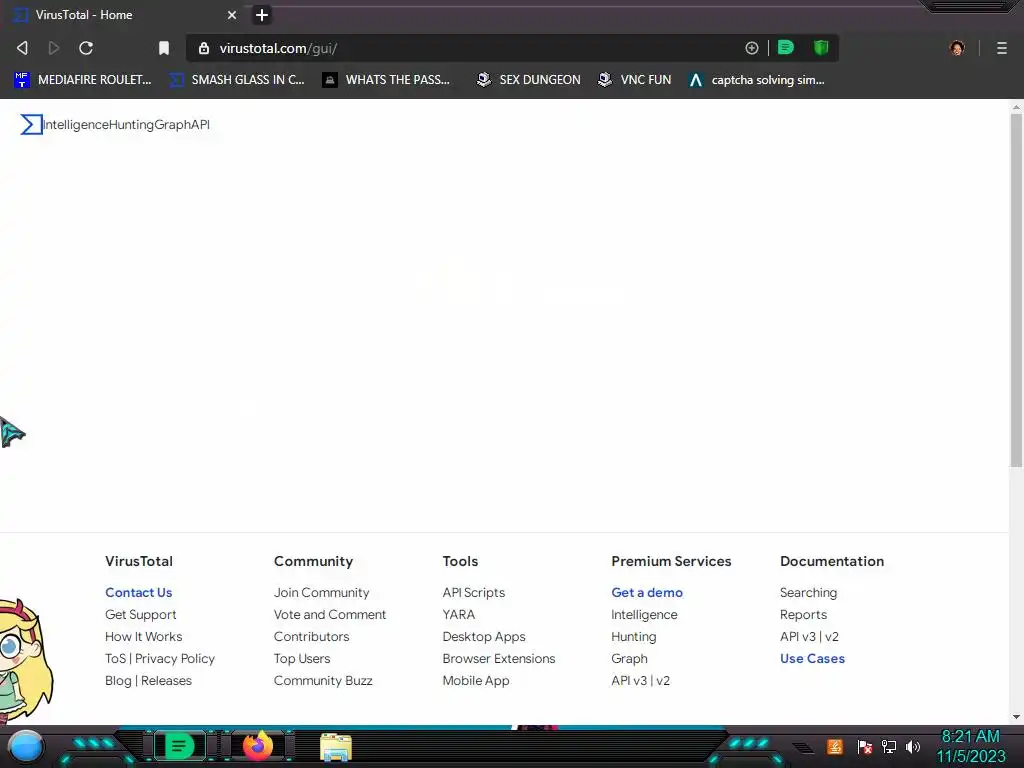Reload the VirusTotal page

click(86, 48)
